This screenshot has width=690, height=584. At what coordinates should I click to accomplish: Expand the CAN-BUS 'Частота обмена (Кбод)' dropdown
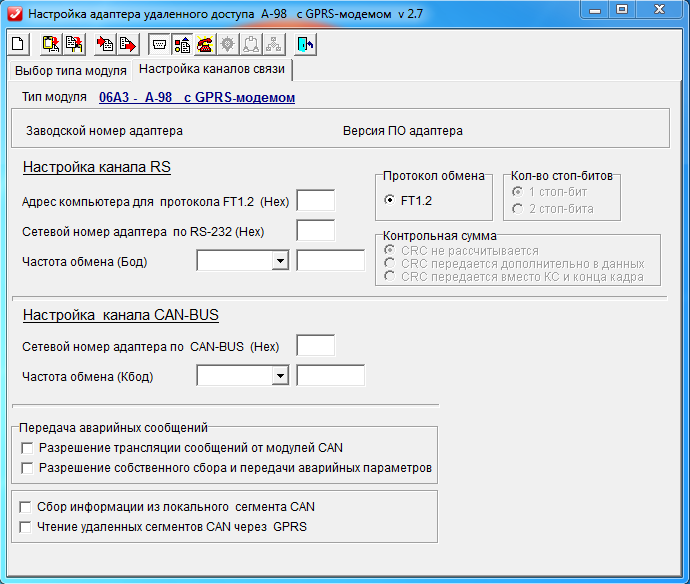click(x=279, y=376)
